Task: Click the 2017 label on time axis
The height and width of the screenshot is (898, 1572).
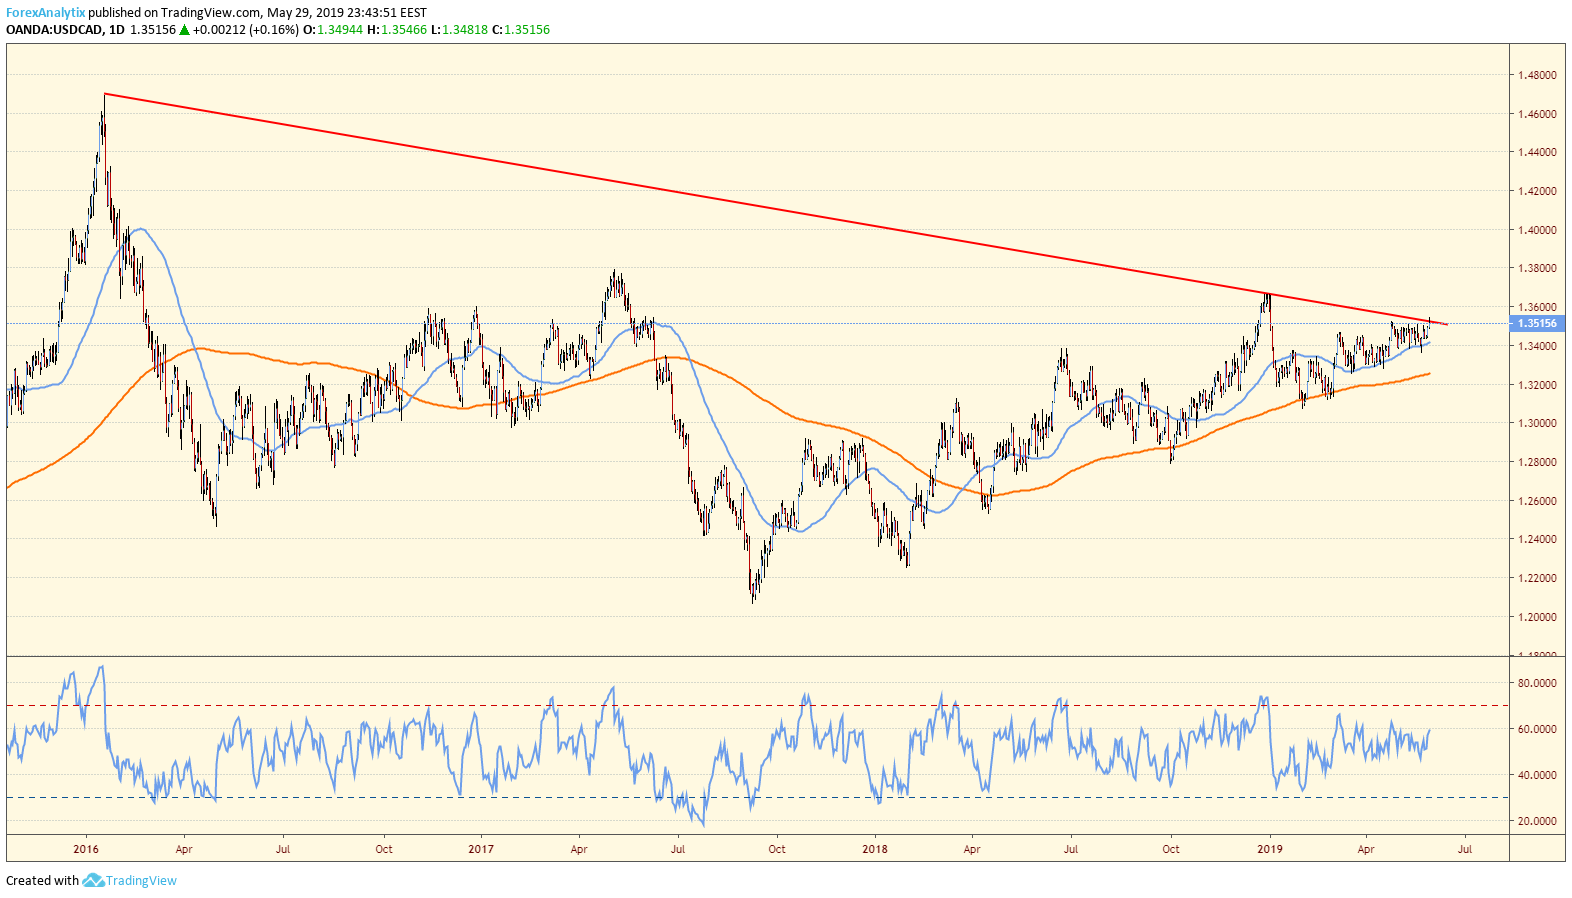Action: [481, 849]
